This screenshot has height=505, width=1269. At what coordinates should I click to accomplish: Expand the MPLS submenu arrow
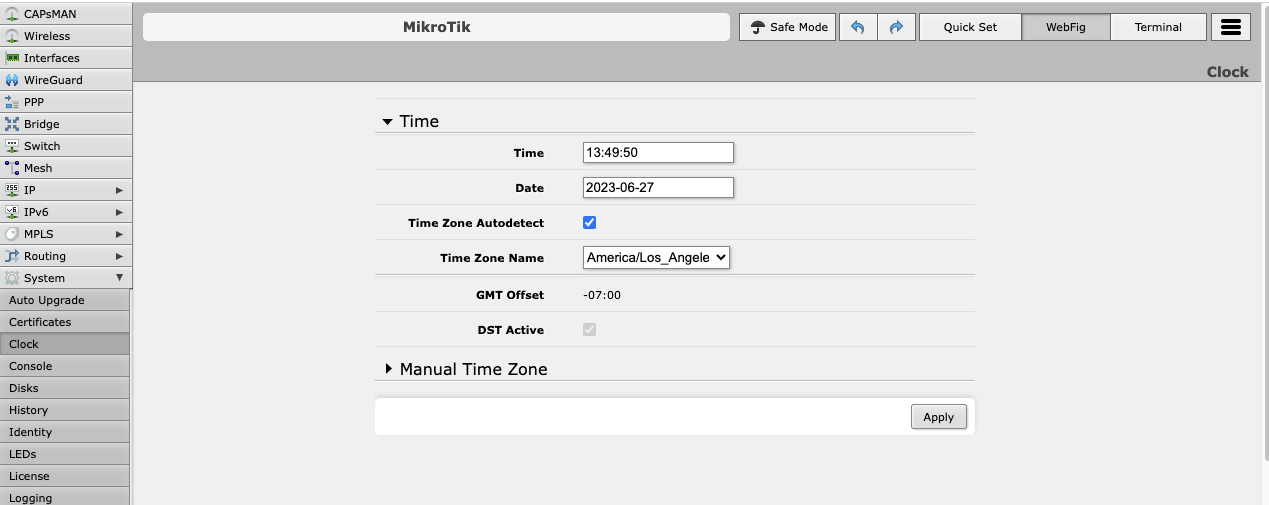tap(119, 234)
